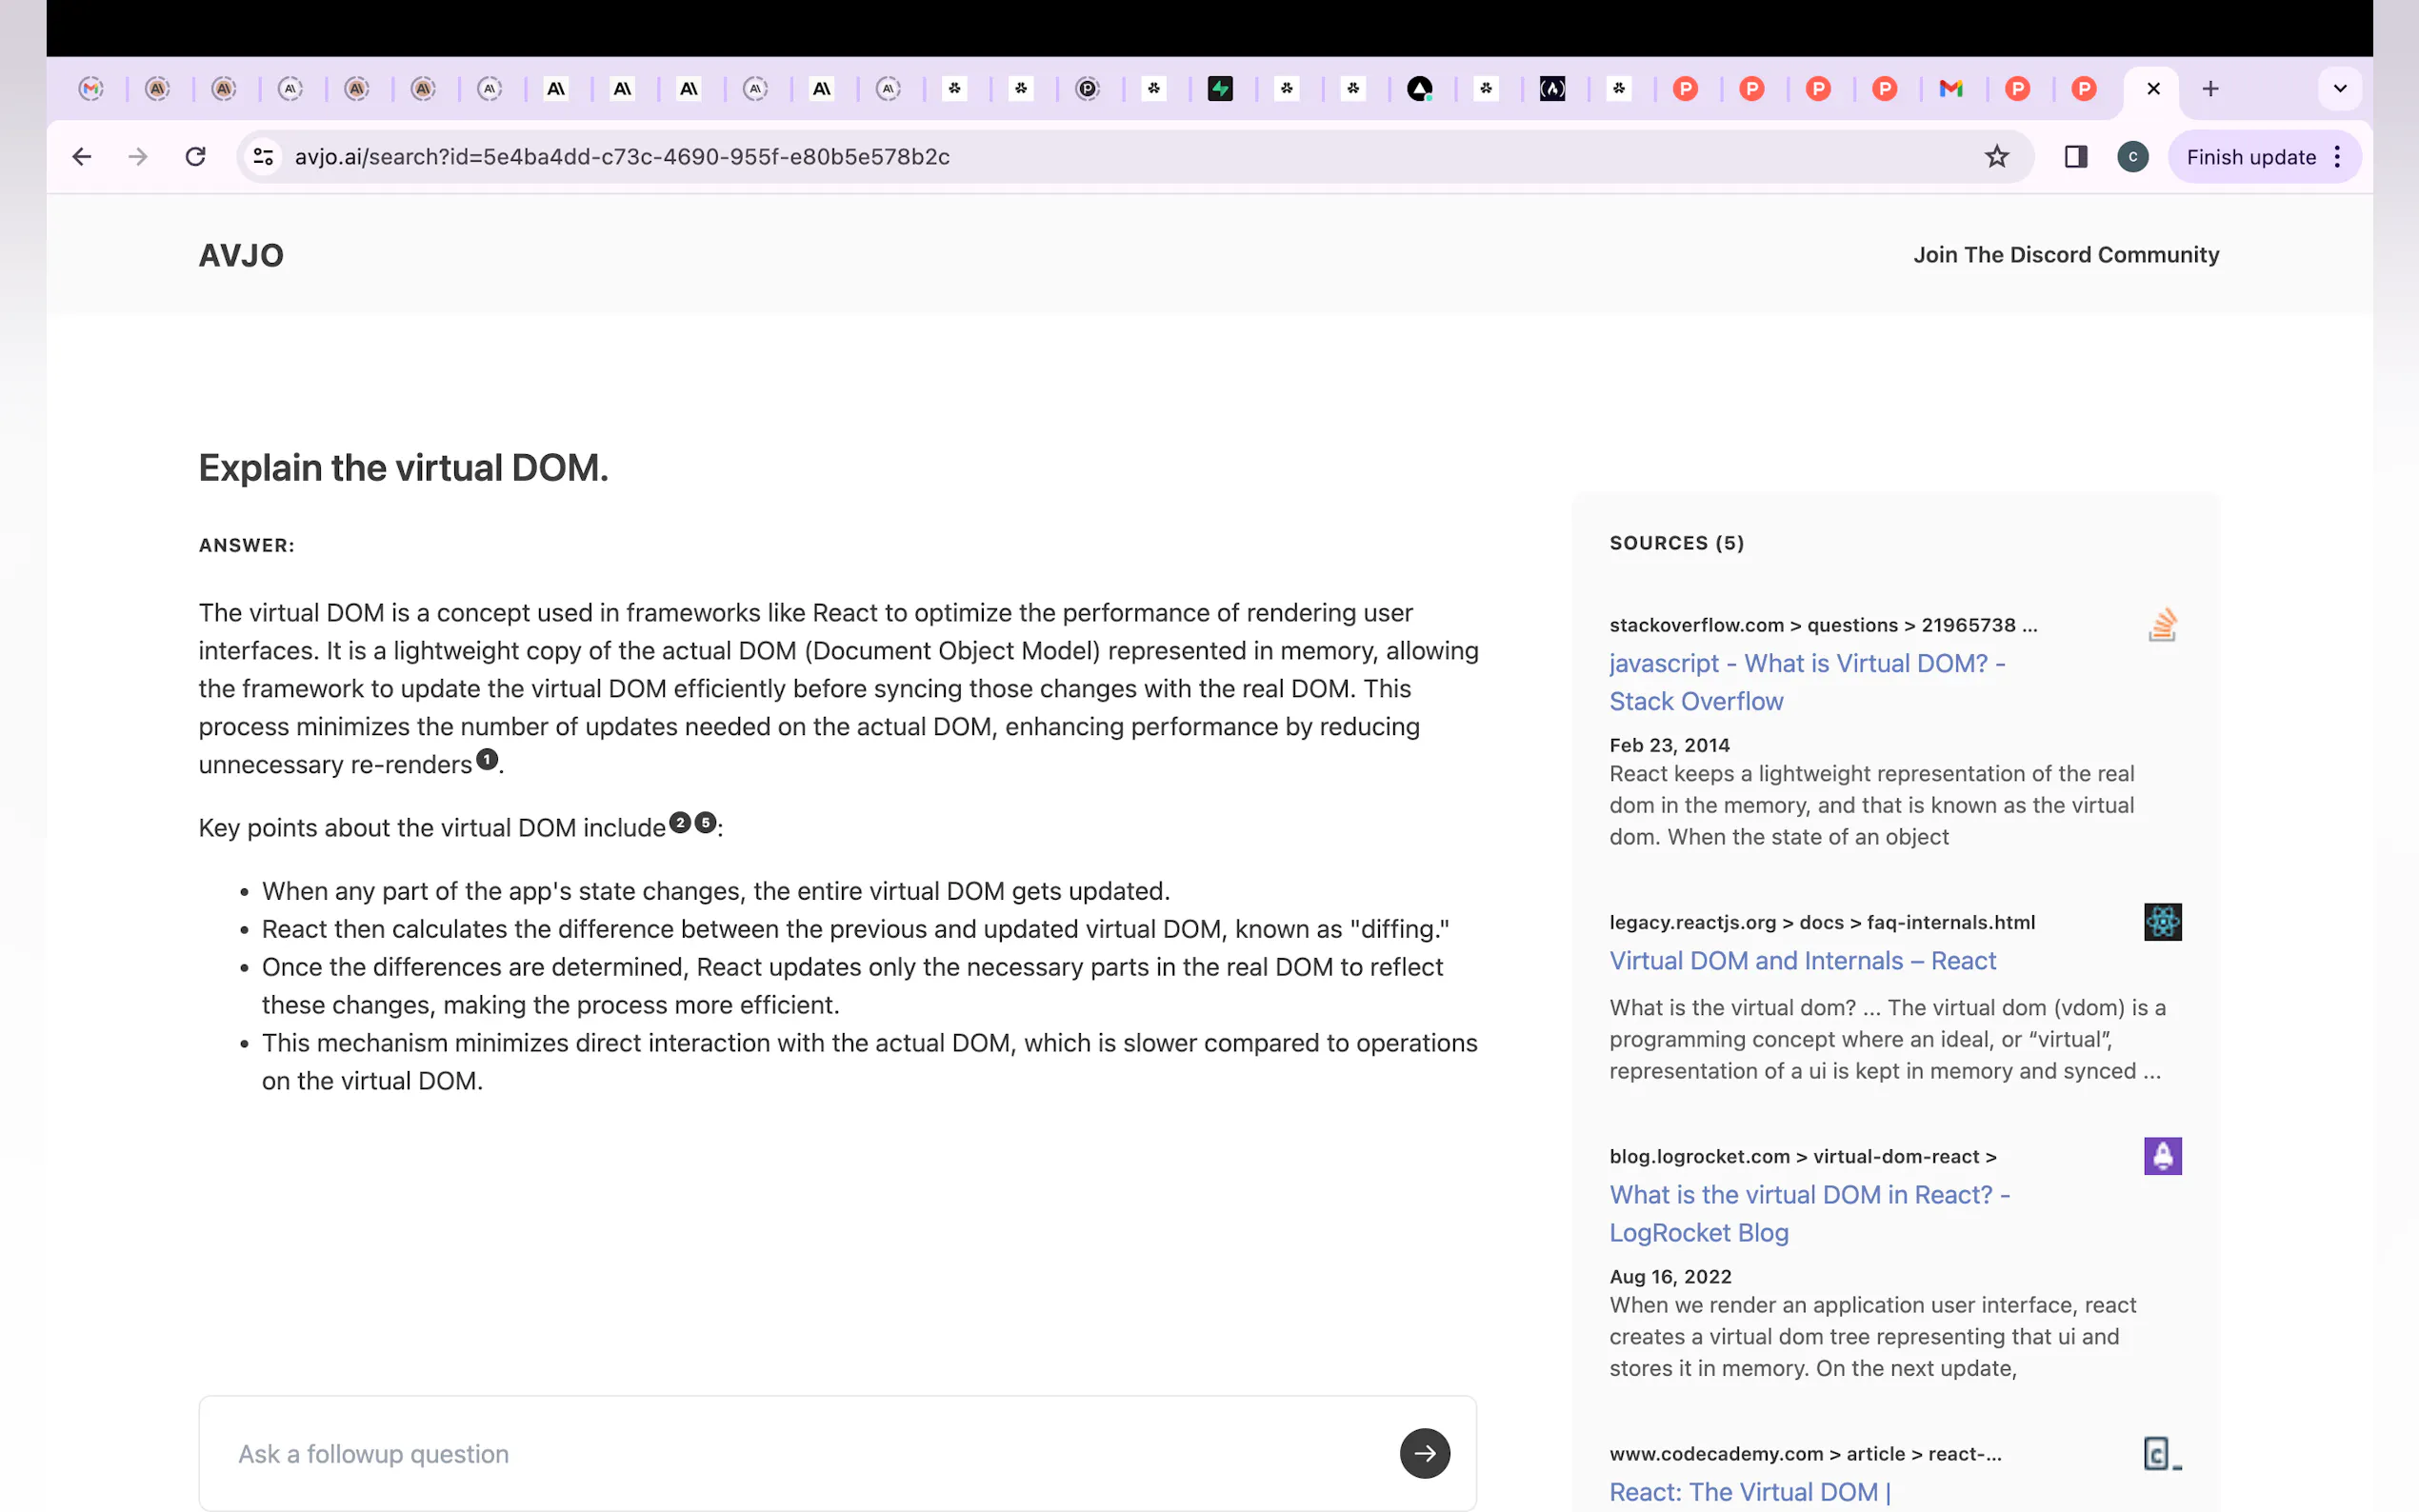Switch to the first Gmail tab

pos(92,89)
